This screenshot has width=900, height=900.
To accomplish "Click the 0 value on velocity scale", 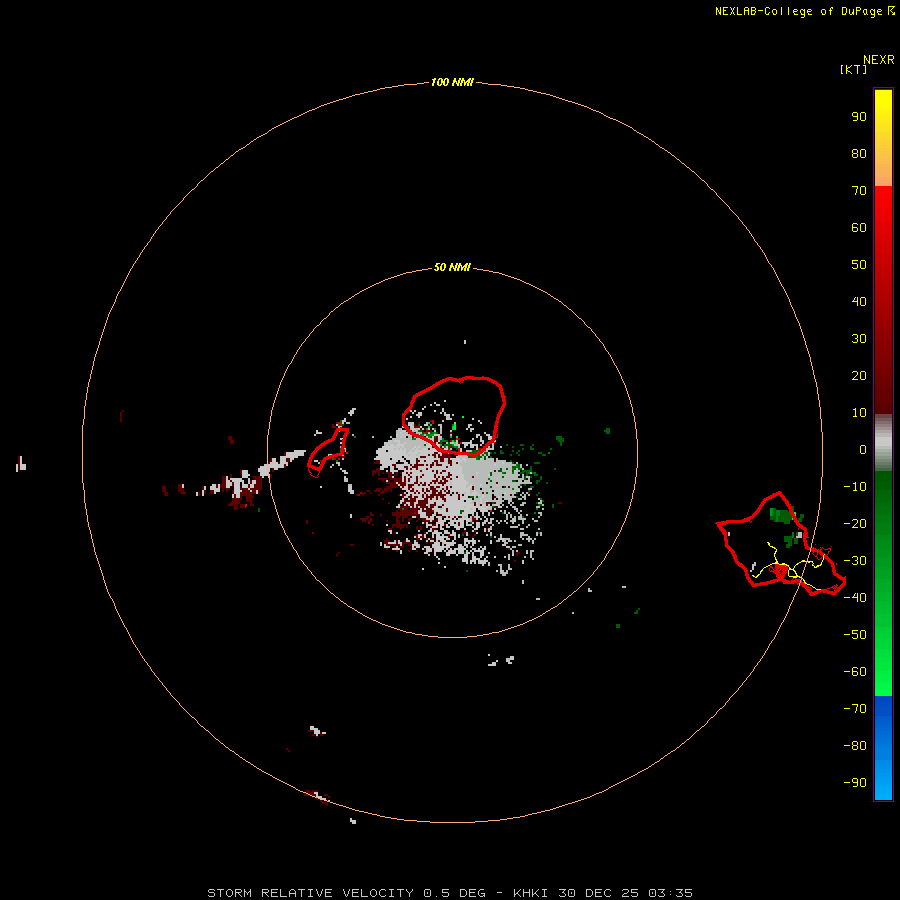I will (863, 449).
